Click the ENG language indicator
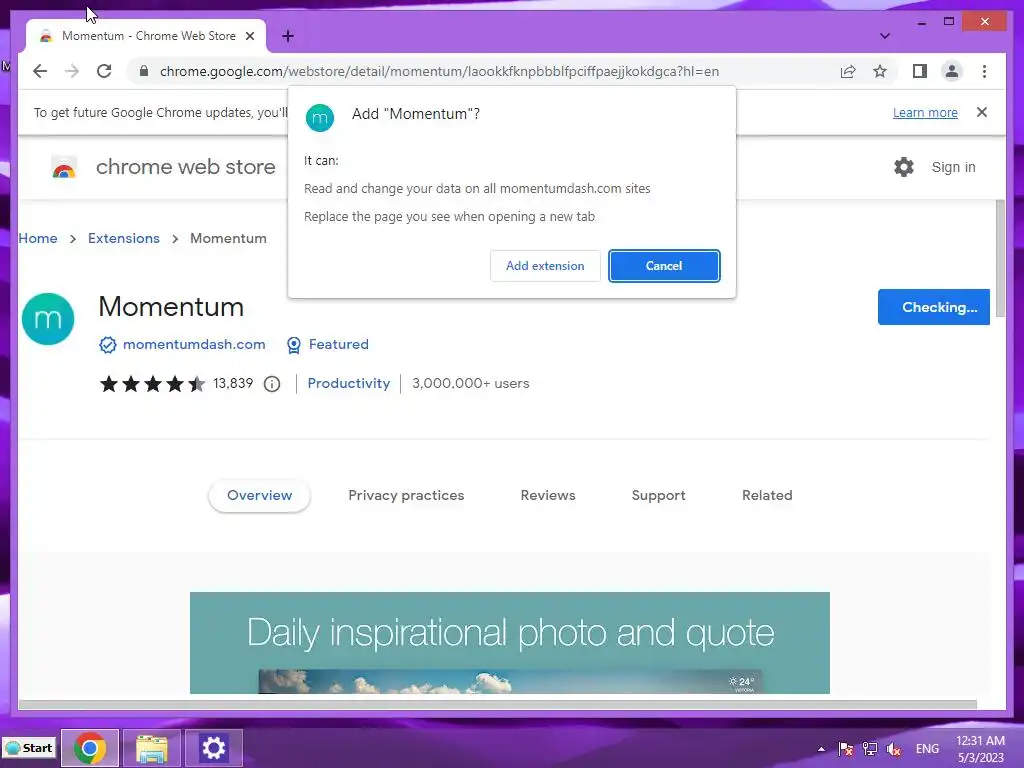1024x768 pixels. pyautogui.click(x=927, y=749)
